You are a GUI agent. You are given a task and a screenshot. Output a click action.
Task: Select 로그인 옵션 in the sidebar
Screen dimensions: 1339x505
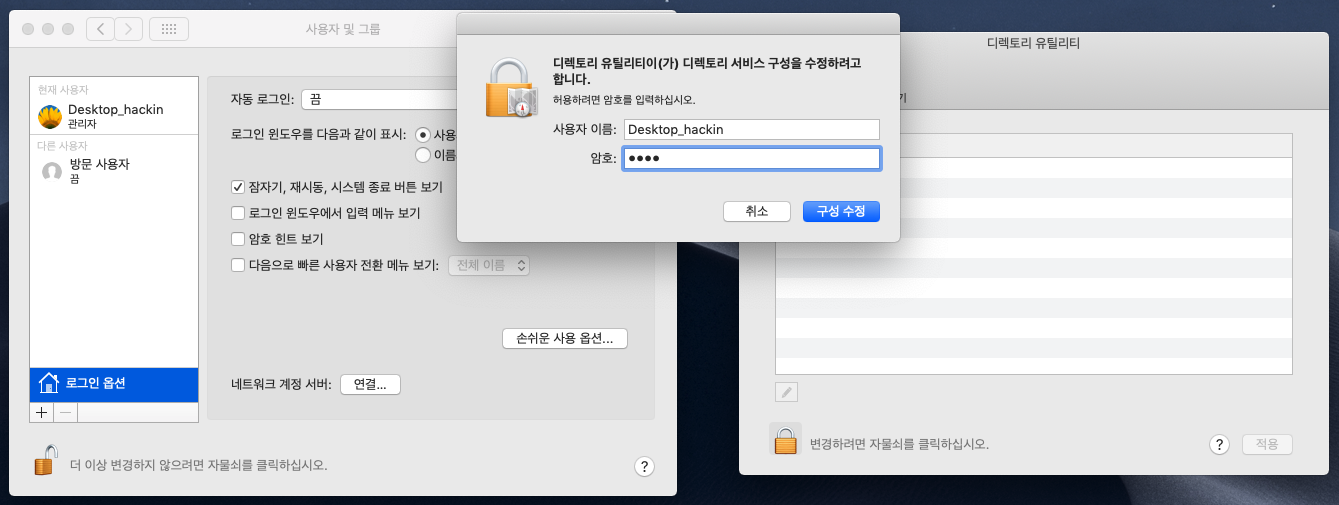[114, 383]
